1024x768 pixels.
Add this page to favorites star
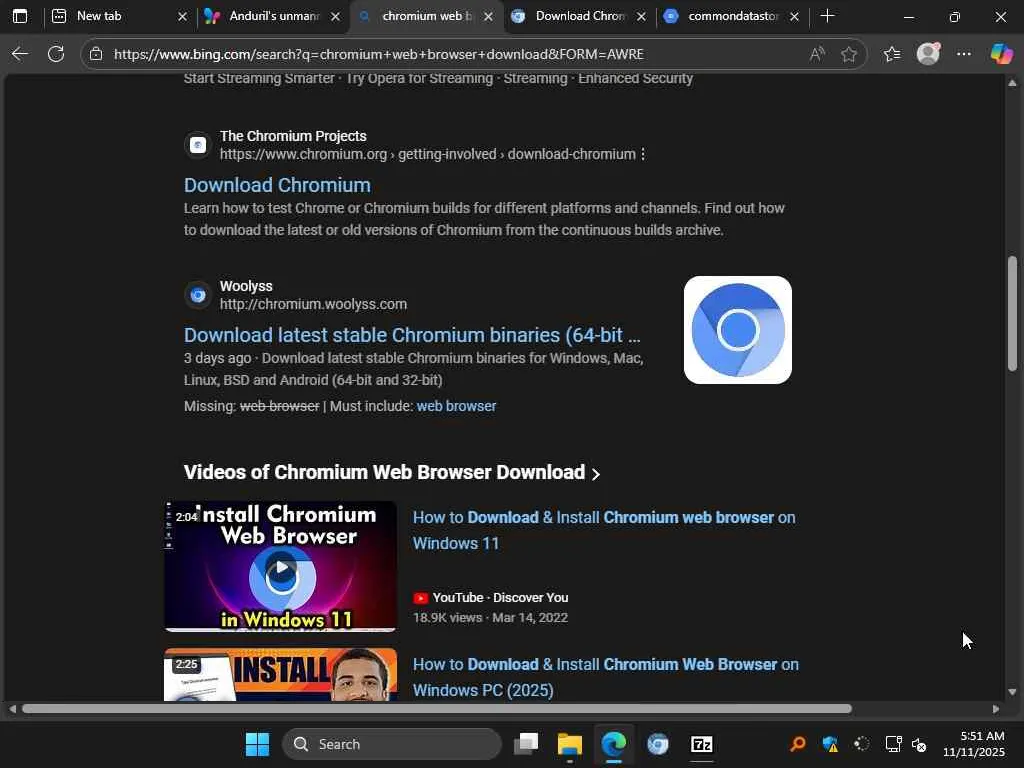(x=848, y=54)
